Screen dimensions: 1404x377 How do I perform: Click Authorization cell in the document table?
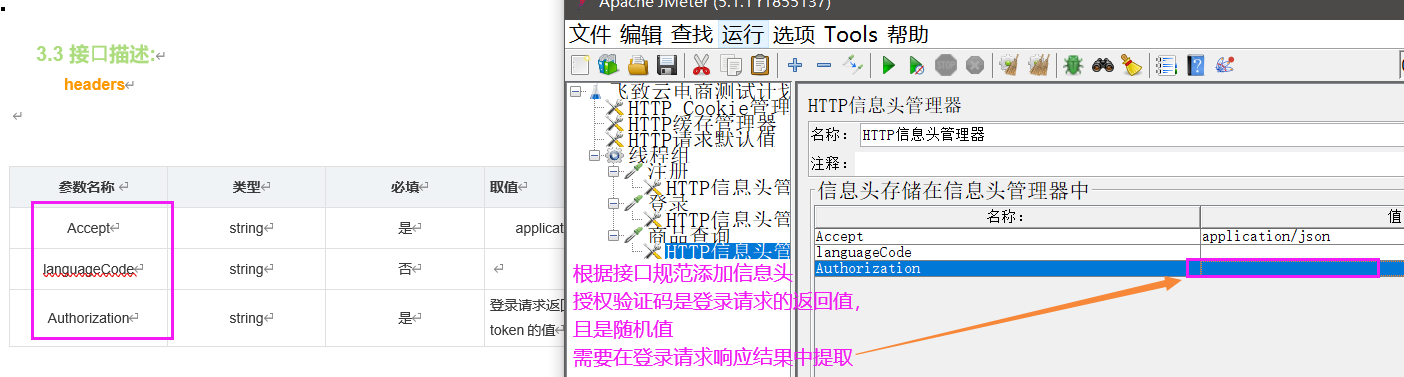coord(89,318)
